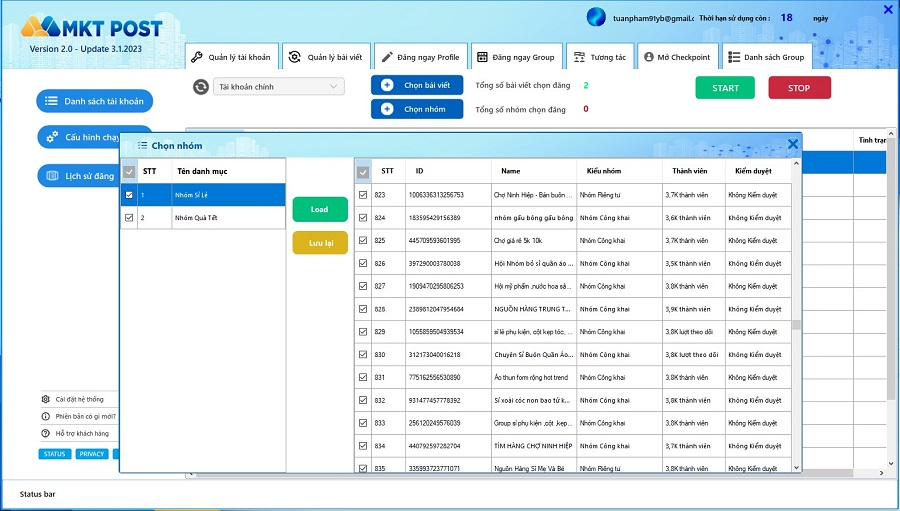Switch to the Quản lý bài viết tab
Viewport: 900px width, 511px height.
pyautogui.click(x=325, y=57)
